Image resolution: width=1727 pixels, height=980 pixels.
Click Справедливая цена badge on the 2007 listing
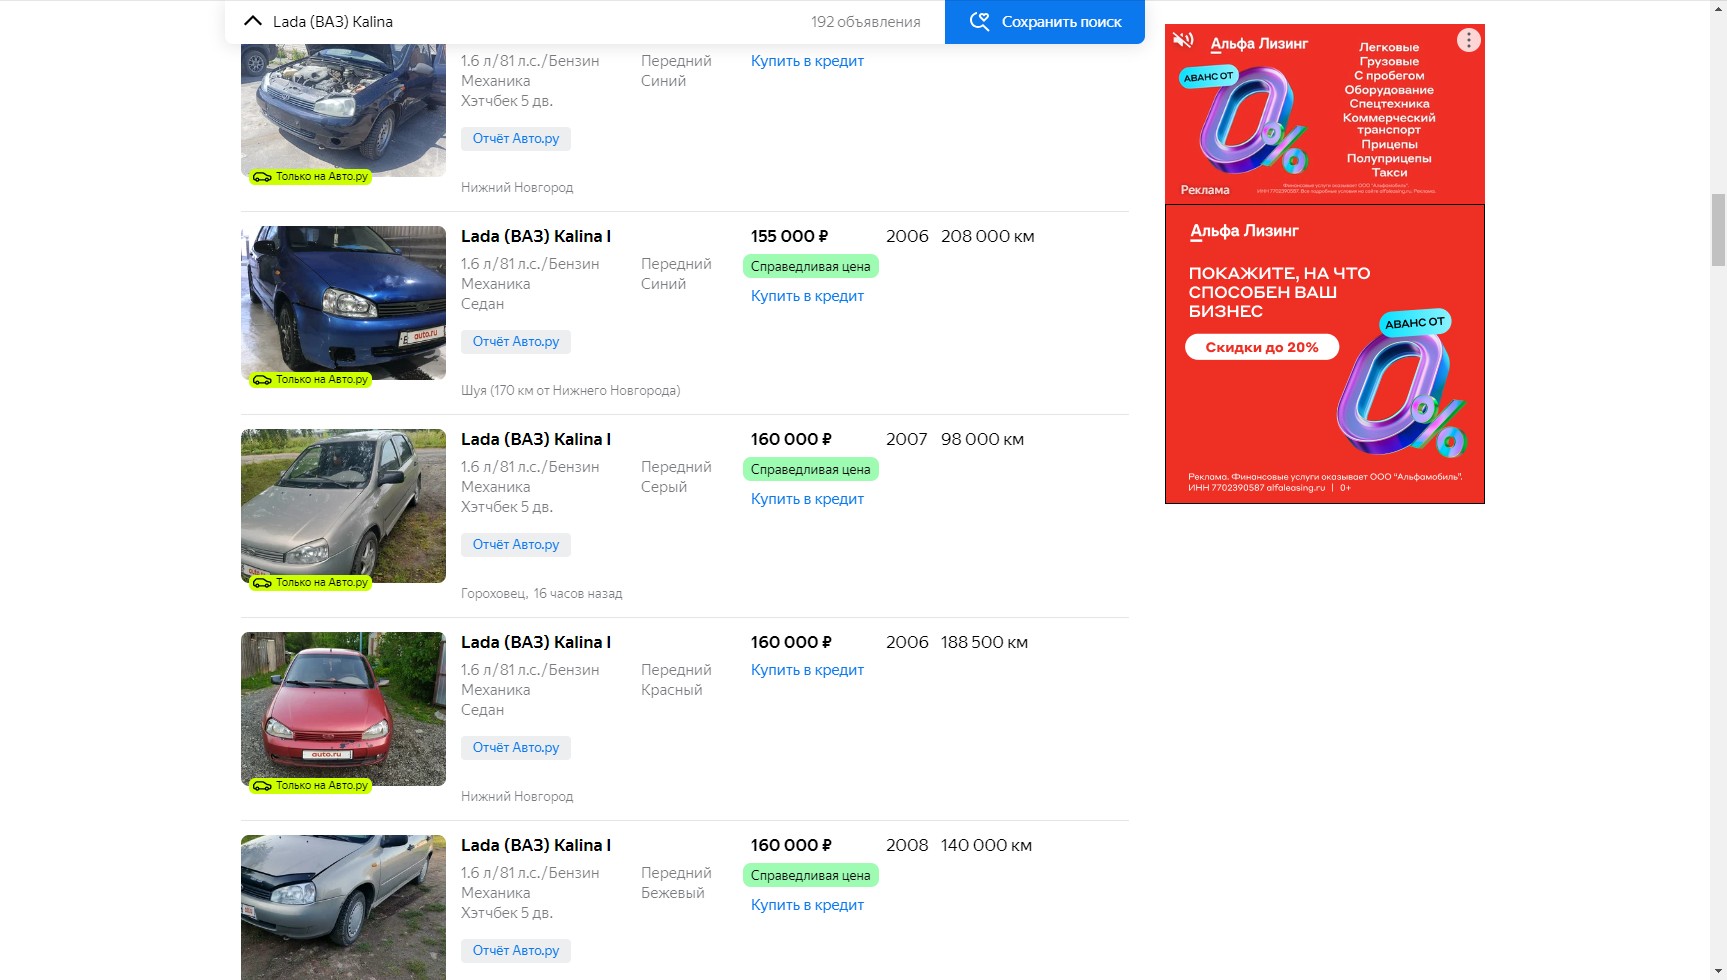tap(811, 469)
